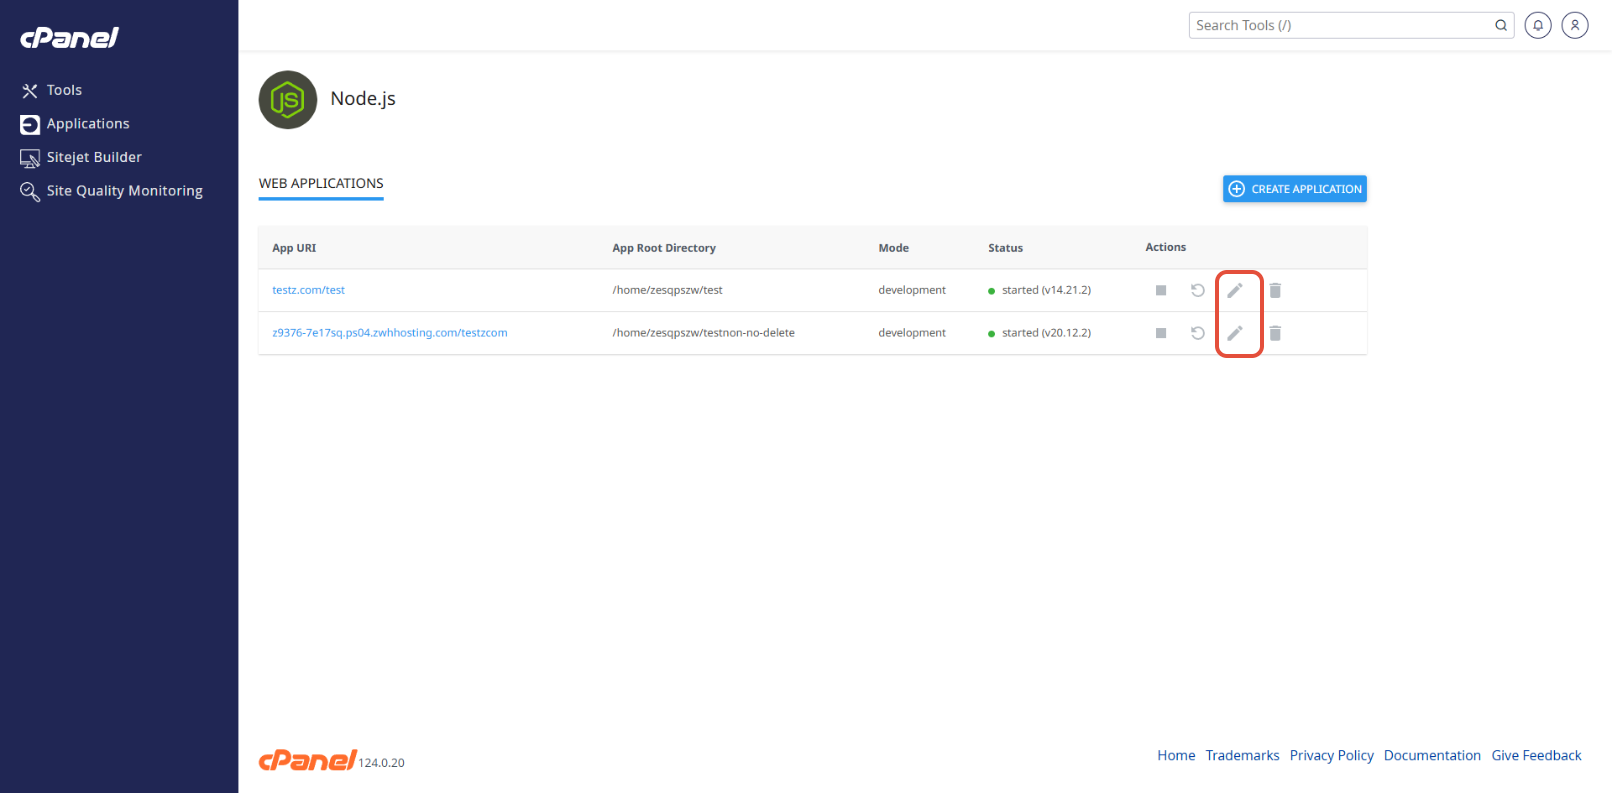Click the Sitejet Builder monitor icon
This screenshot has width=1612, height=793.
30,158
